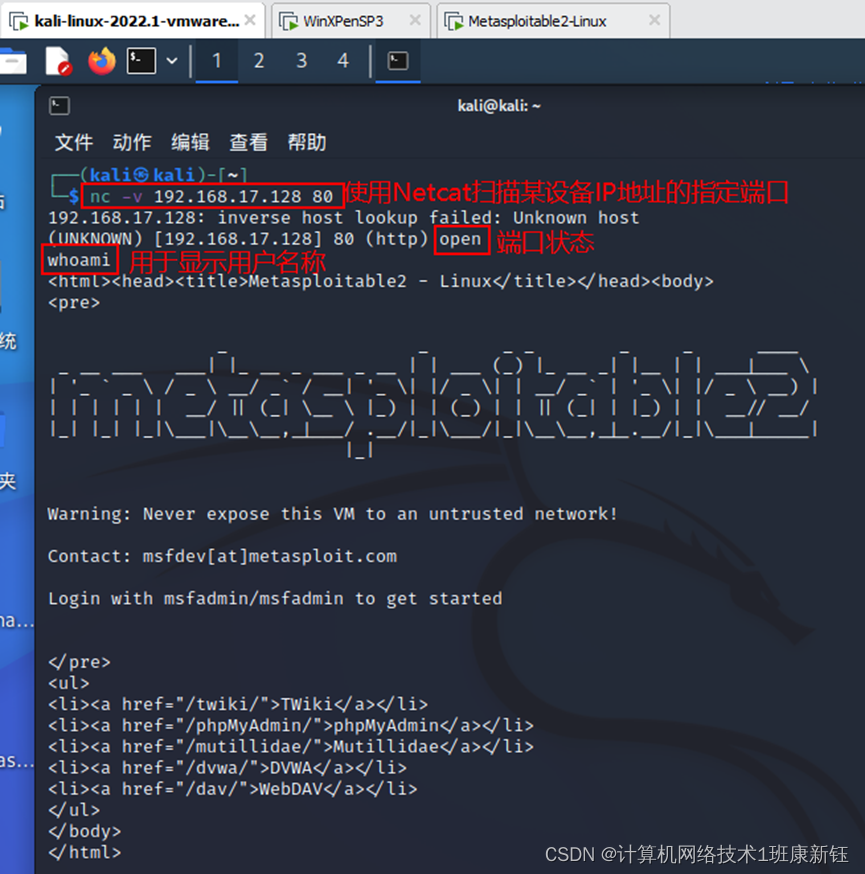The height and width of the screenshot is (874, 865).
Task: Open terminal emulator from the panel
Action: [x=141, y=61]
